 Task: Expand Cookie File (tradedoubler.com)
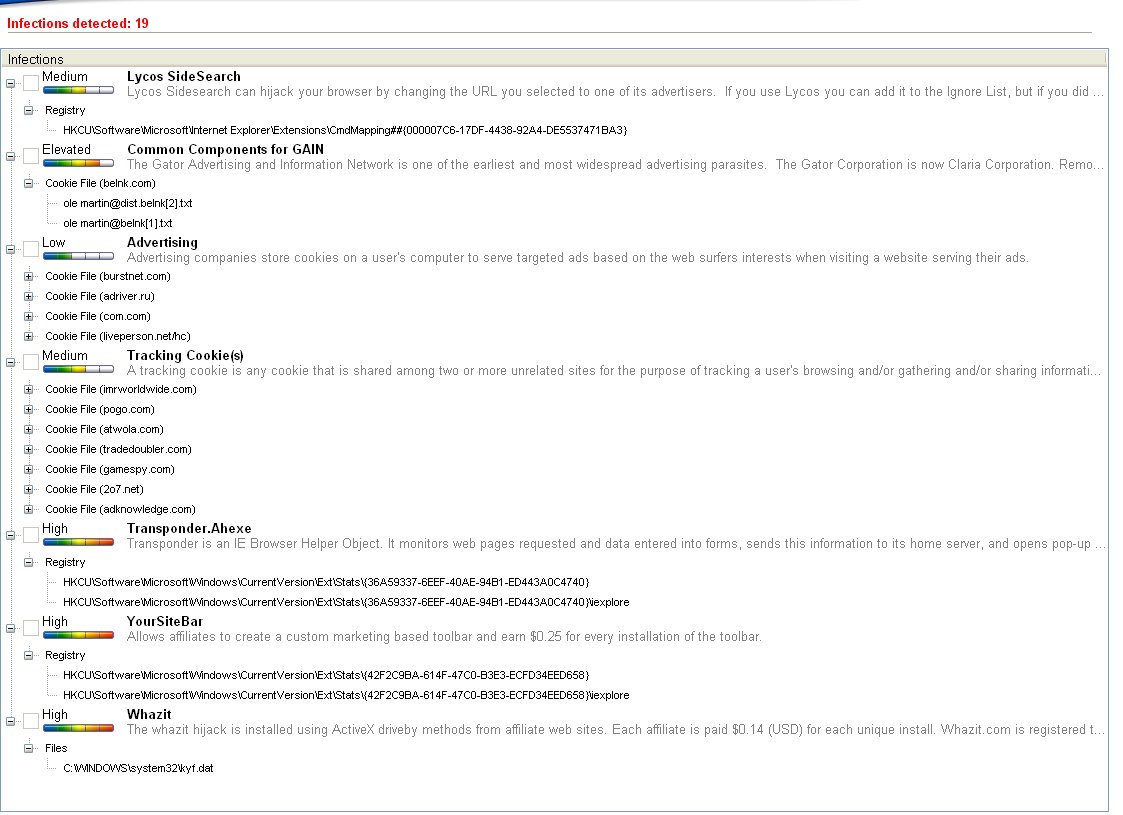(29, 450)
